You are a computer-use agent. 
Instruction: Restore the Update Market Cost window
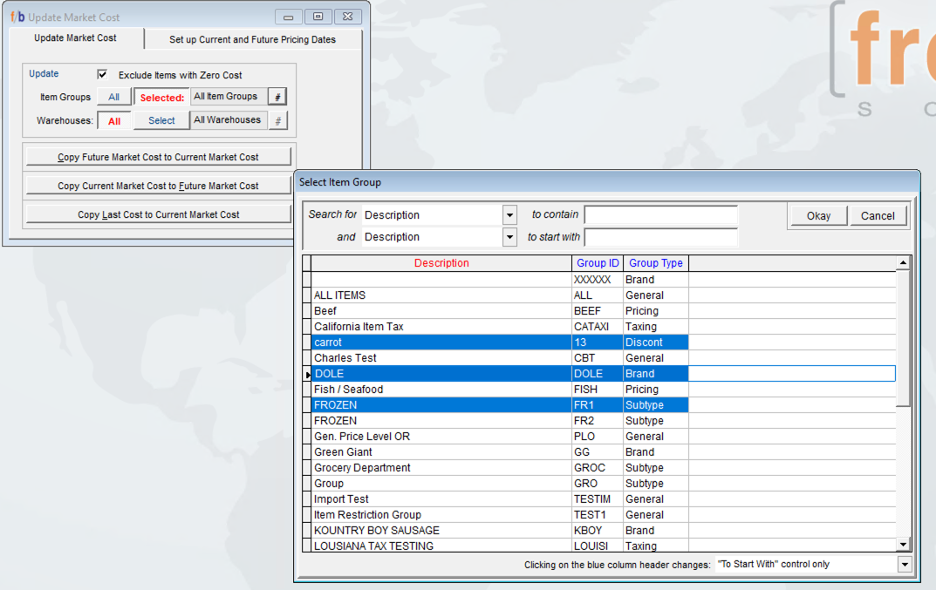pos(318,17)
